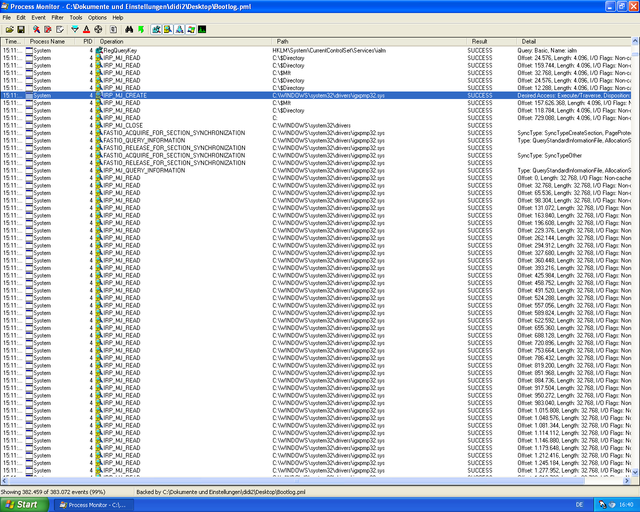Open the Tools menu
Screen dimensions: 640x512
(x=76, y=18)
